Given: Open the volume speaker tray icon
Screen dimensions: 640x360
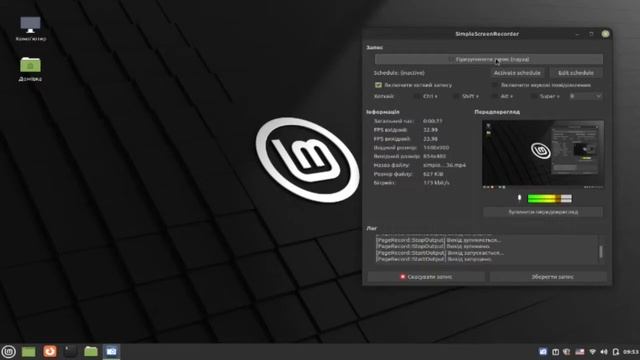Looking at the screenshot, I should pos(604,352).
